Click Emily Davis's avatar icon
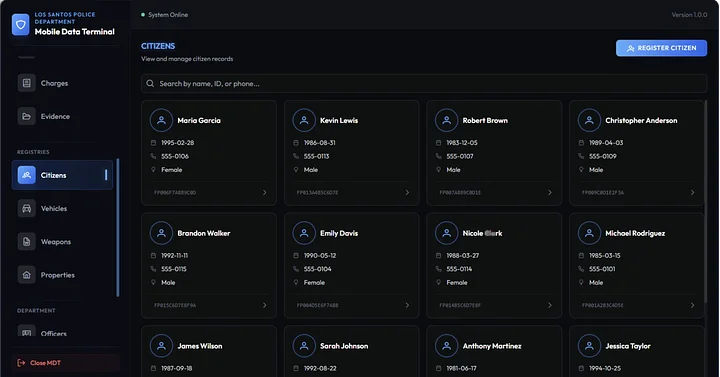Image resolution: width=720 pixels, height=377 pixels. 304,233
